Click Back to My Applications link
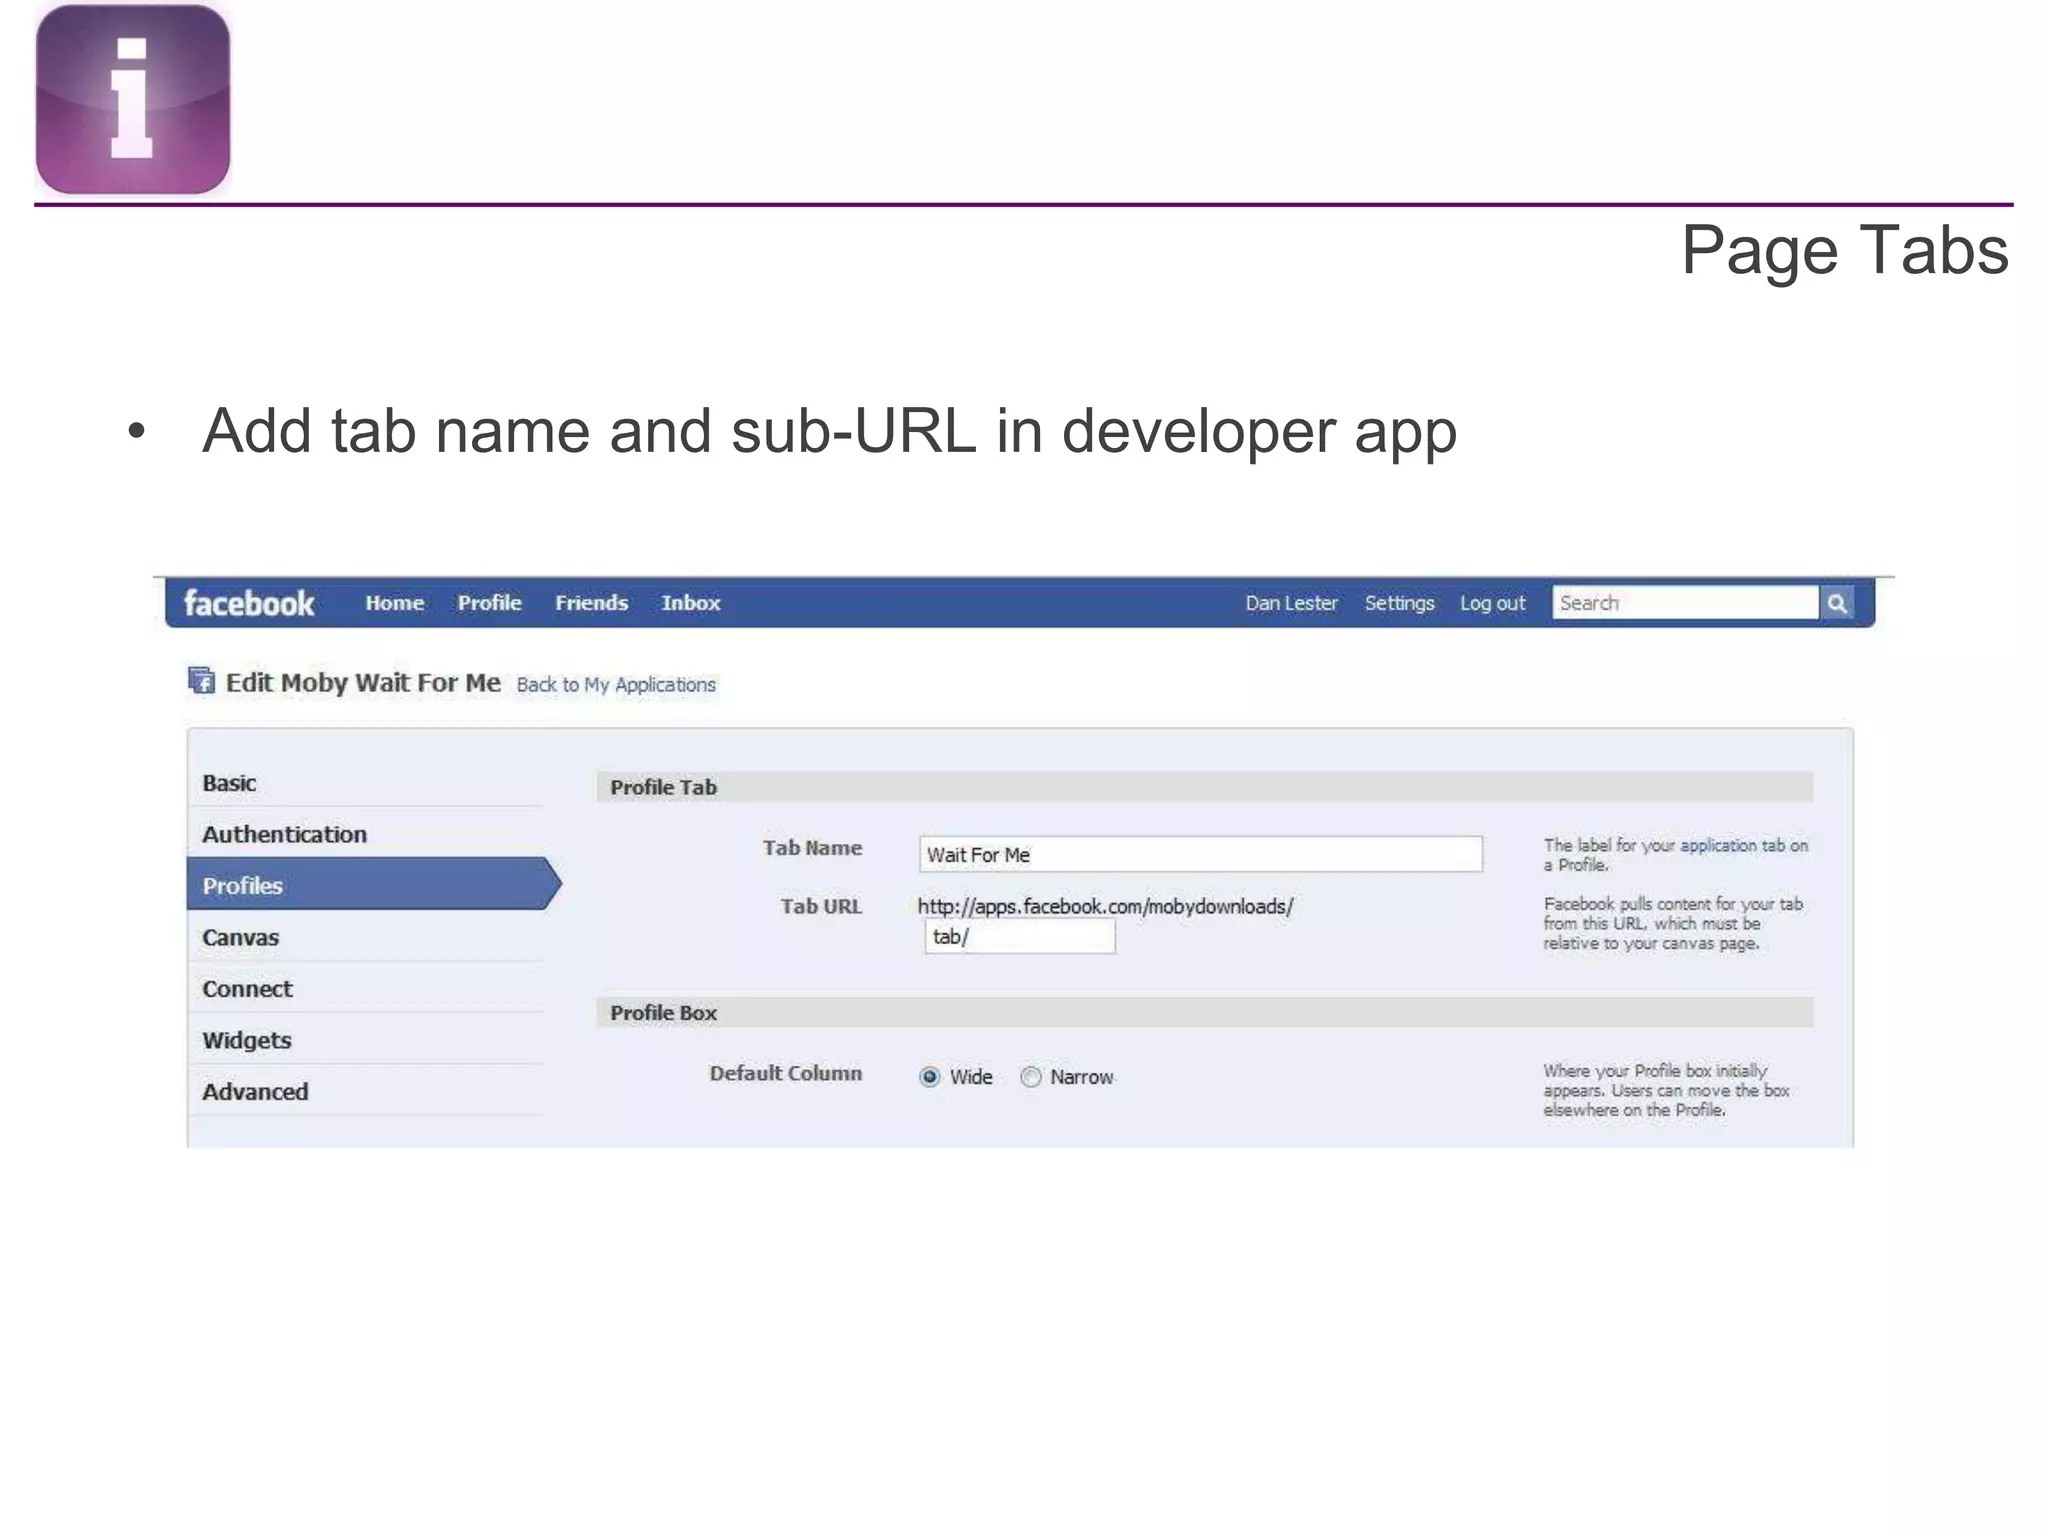Viewport: 2048px width, 1536px height. tap(616, 685)
